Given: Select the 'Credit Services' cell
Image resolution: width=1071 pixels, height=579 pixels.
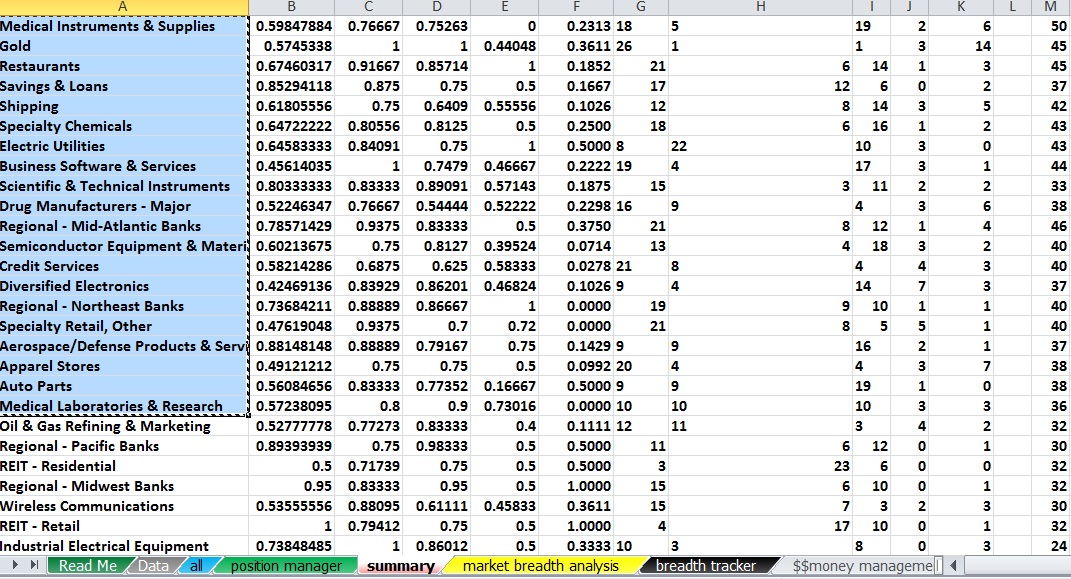Looking at the screenshot, I should click(124, 266).
